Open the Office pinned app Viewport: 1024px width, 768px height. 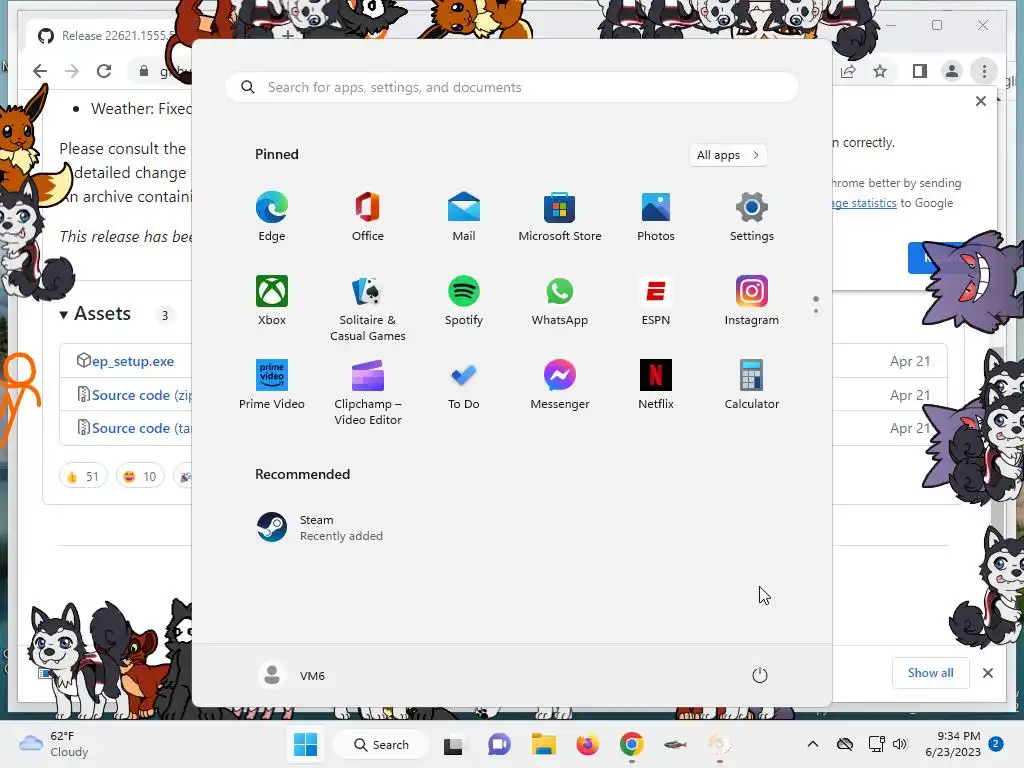point(368,217)
